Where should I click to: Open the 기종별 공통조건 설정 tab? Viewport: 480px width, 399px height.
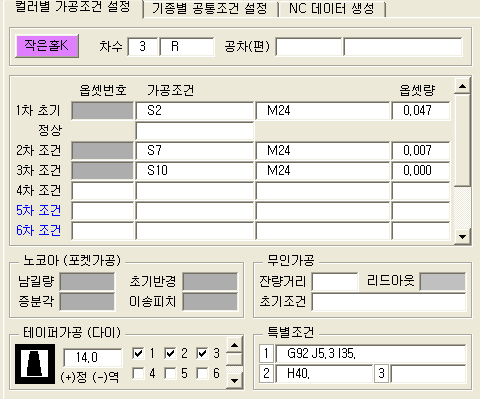(x=210, y=9)
